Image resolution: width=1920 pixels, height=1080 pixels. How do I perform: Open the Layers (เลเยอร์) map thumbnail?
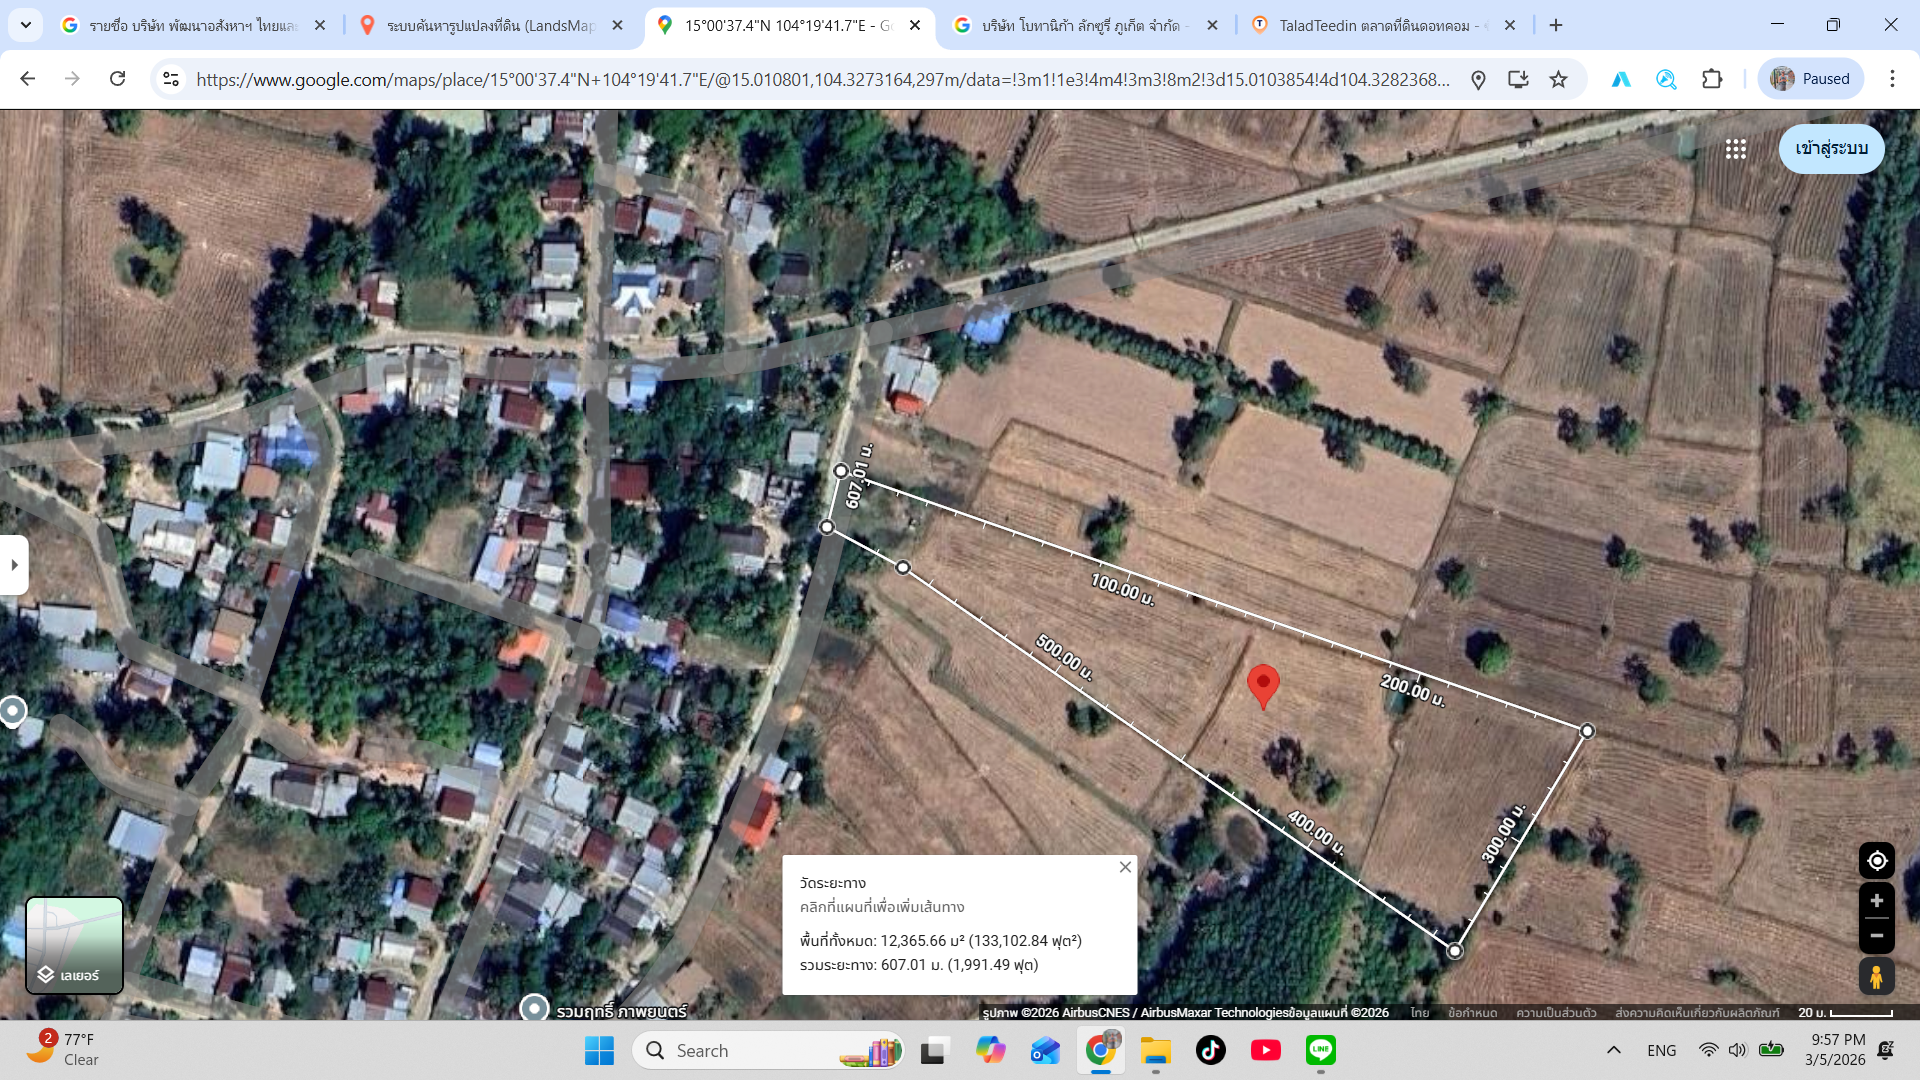74,945
